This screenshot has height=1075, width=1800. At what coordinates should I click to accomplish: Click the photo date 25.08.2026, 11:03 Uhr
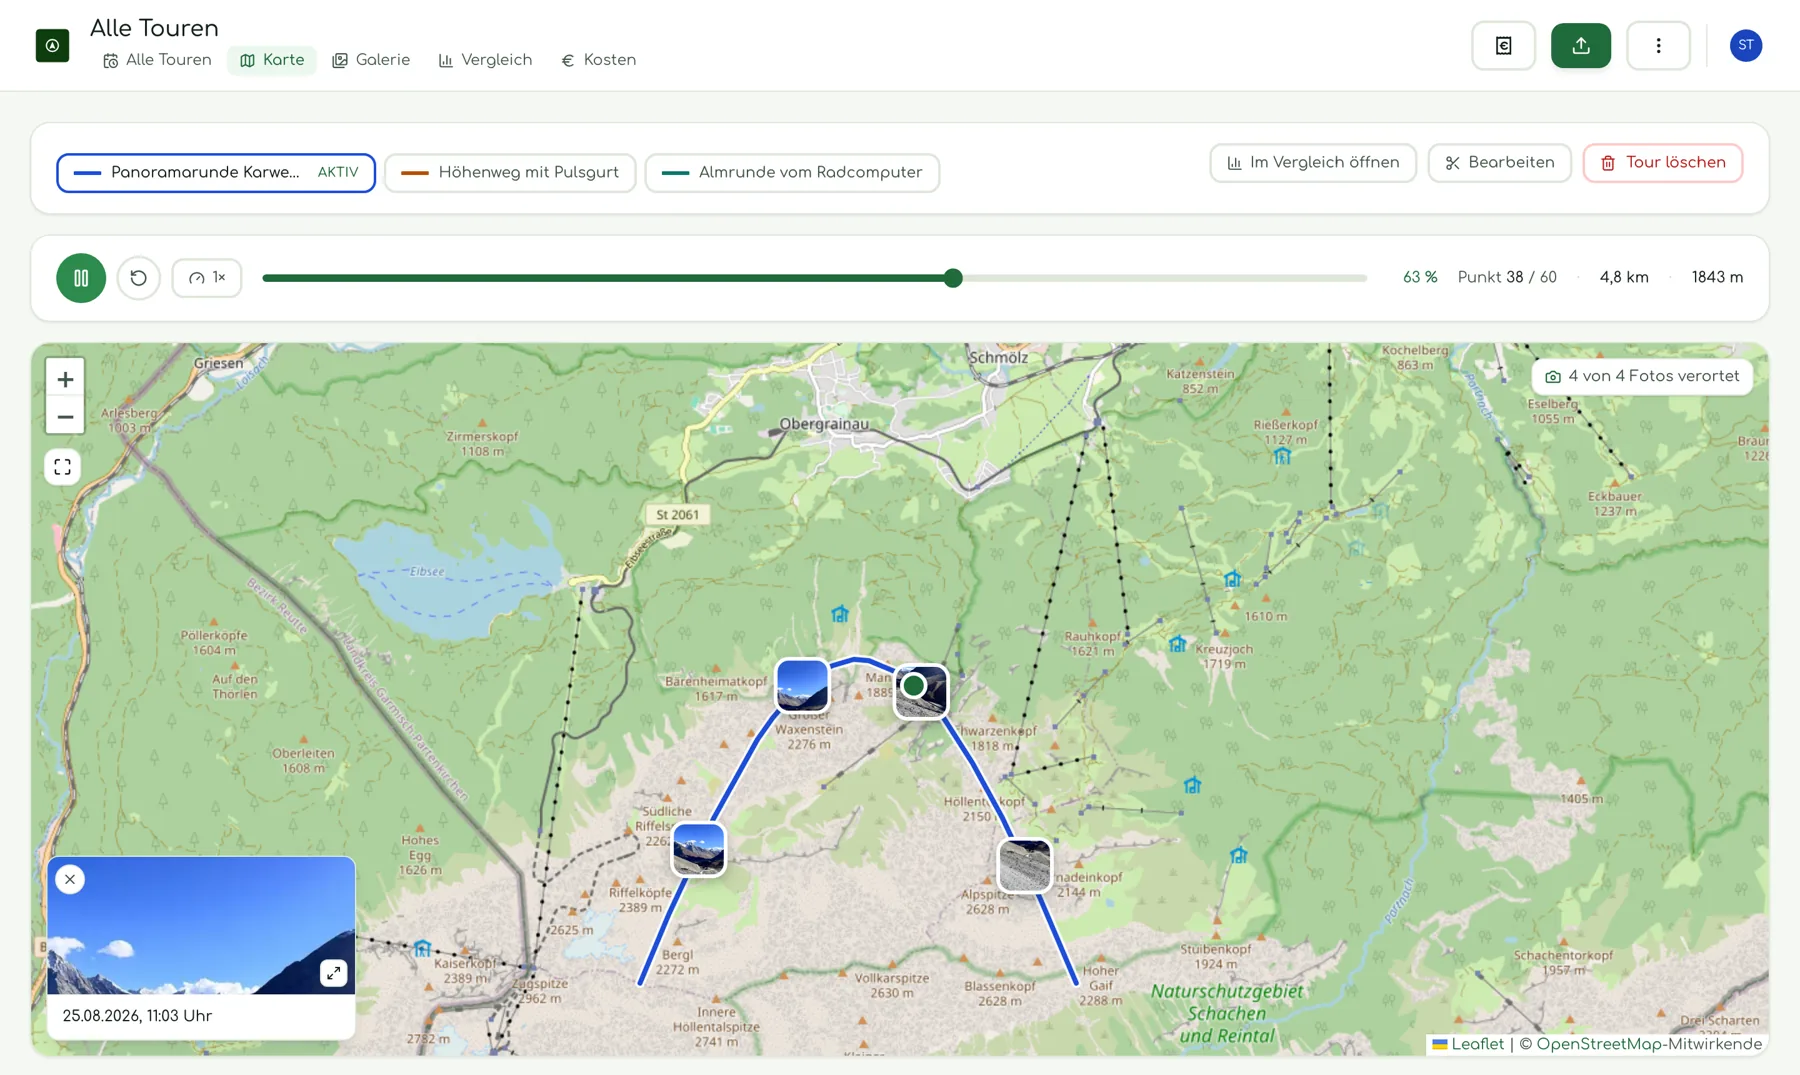(x=137, y=1016)
